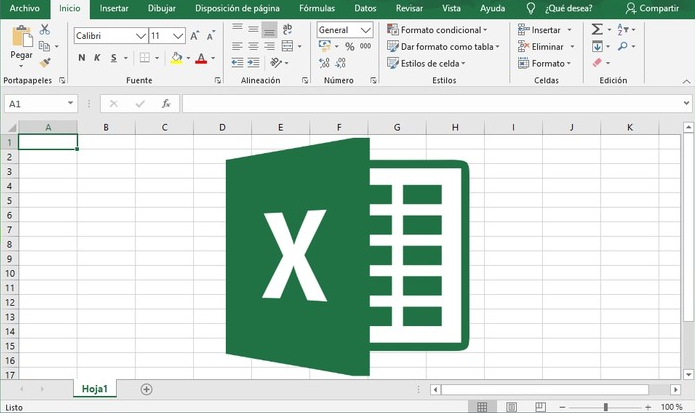Click the Compartir share button
695x413 pixels.
tap(652, 8)
